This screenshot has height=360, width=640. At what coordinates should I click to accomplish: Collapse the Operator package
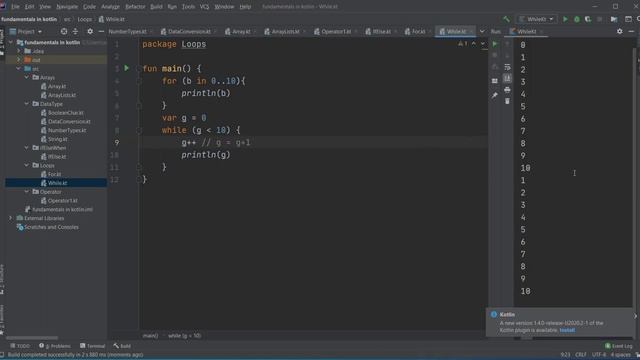(x=27, y=192)
